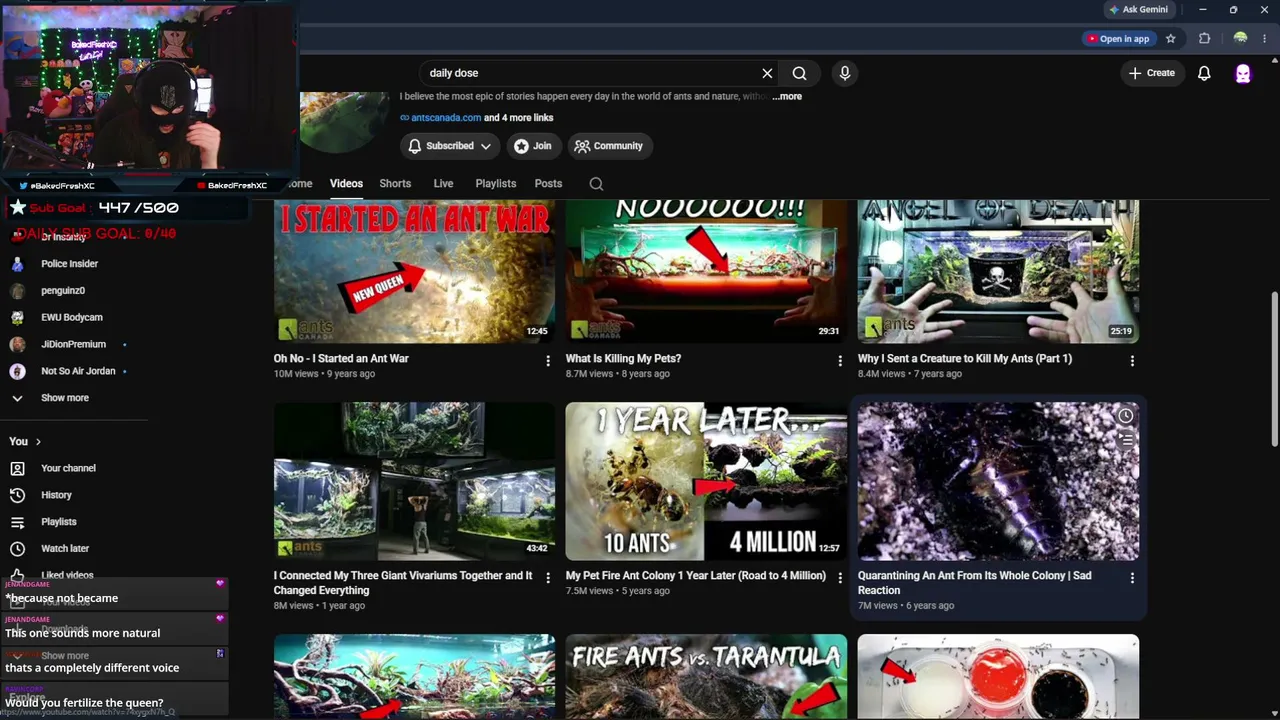Open the '1 Year Later' fire ant thumbnail
The width and height of the screenshot is (1280, 720).
click(x=706, y=481)
